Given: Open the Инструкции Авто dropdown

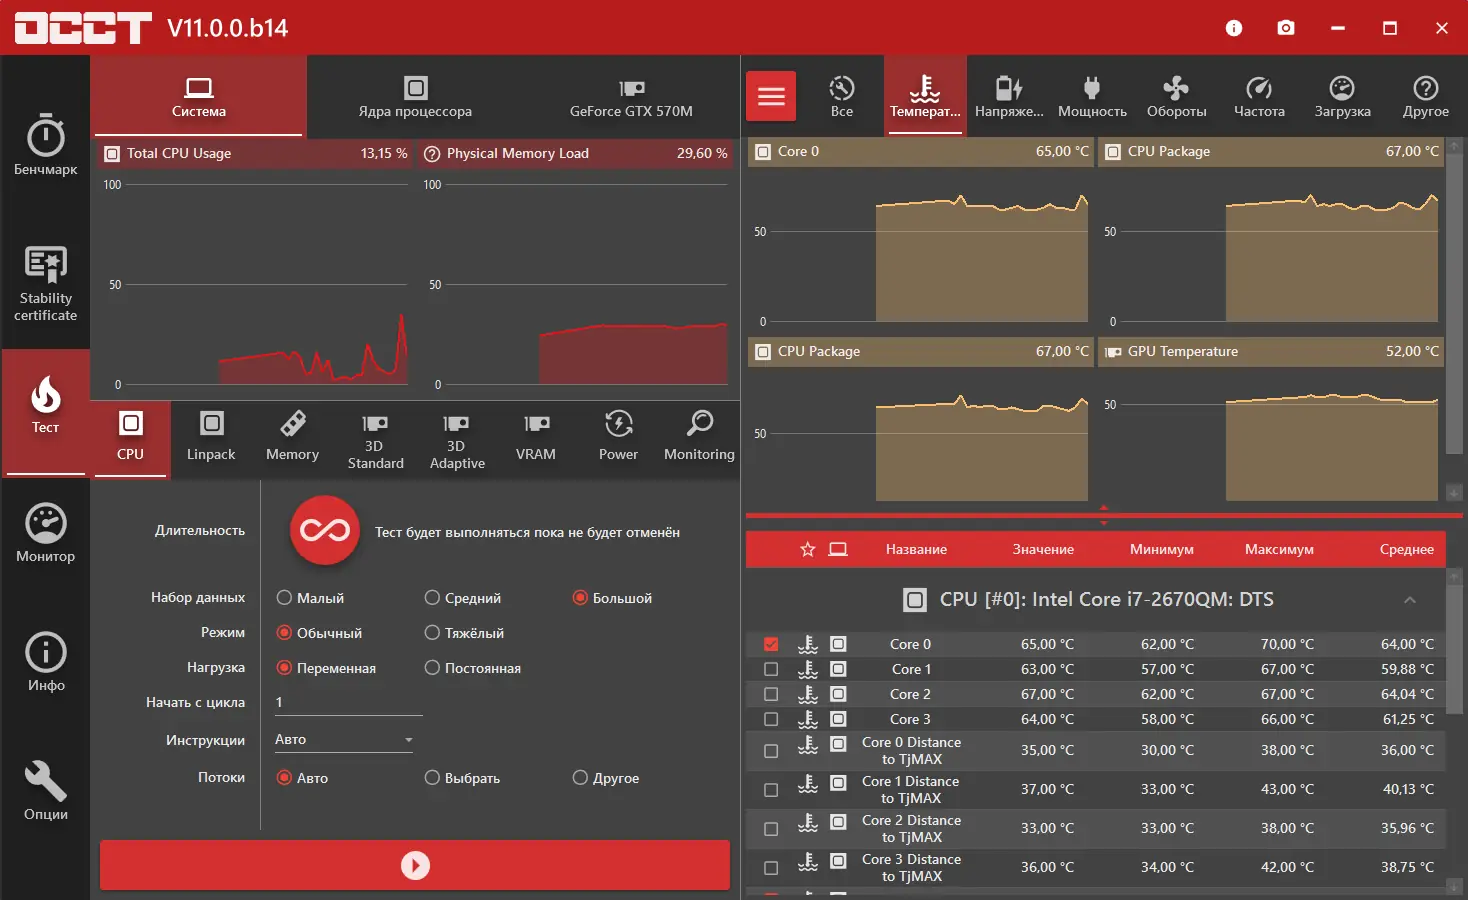Looking at the screenshot, I should (x=344, y=740).
